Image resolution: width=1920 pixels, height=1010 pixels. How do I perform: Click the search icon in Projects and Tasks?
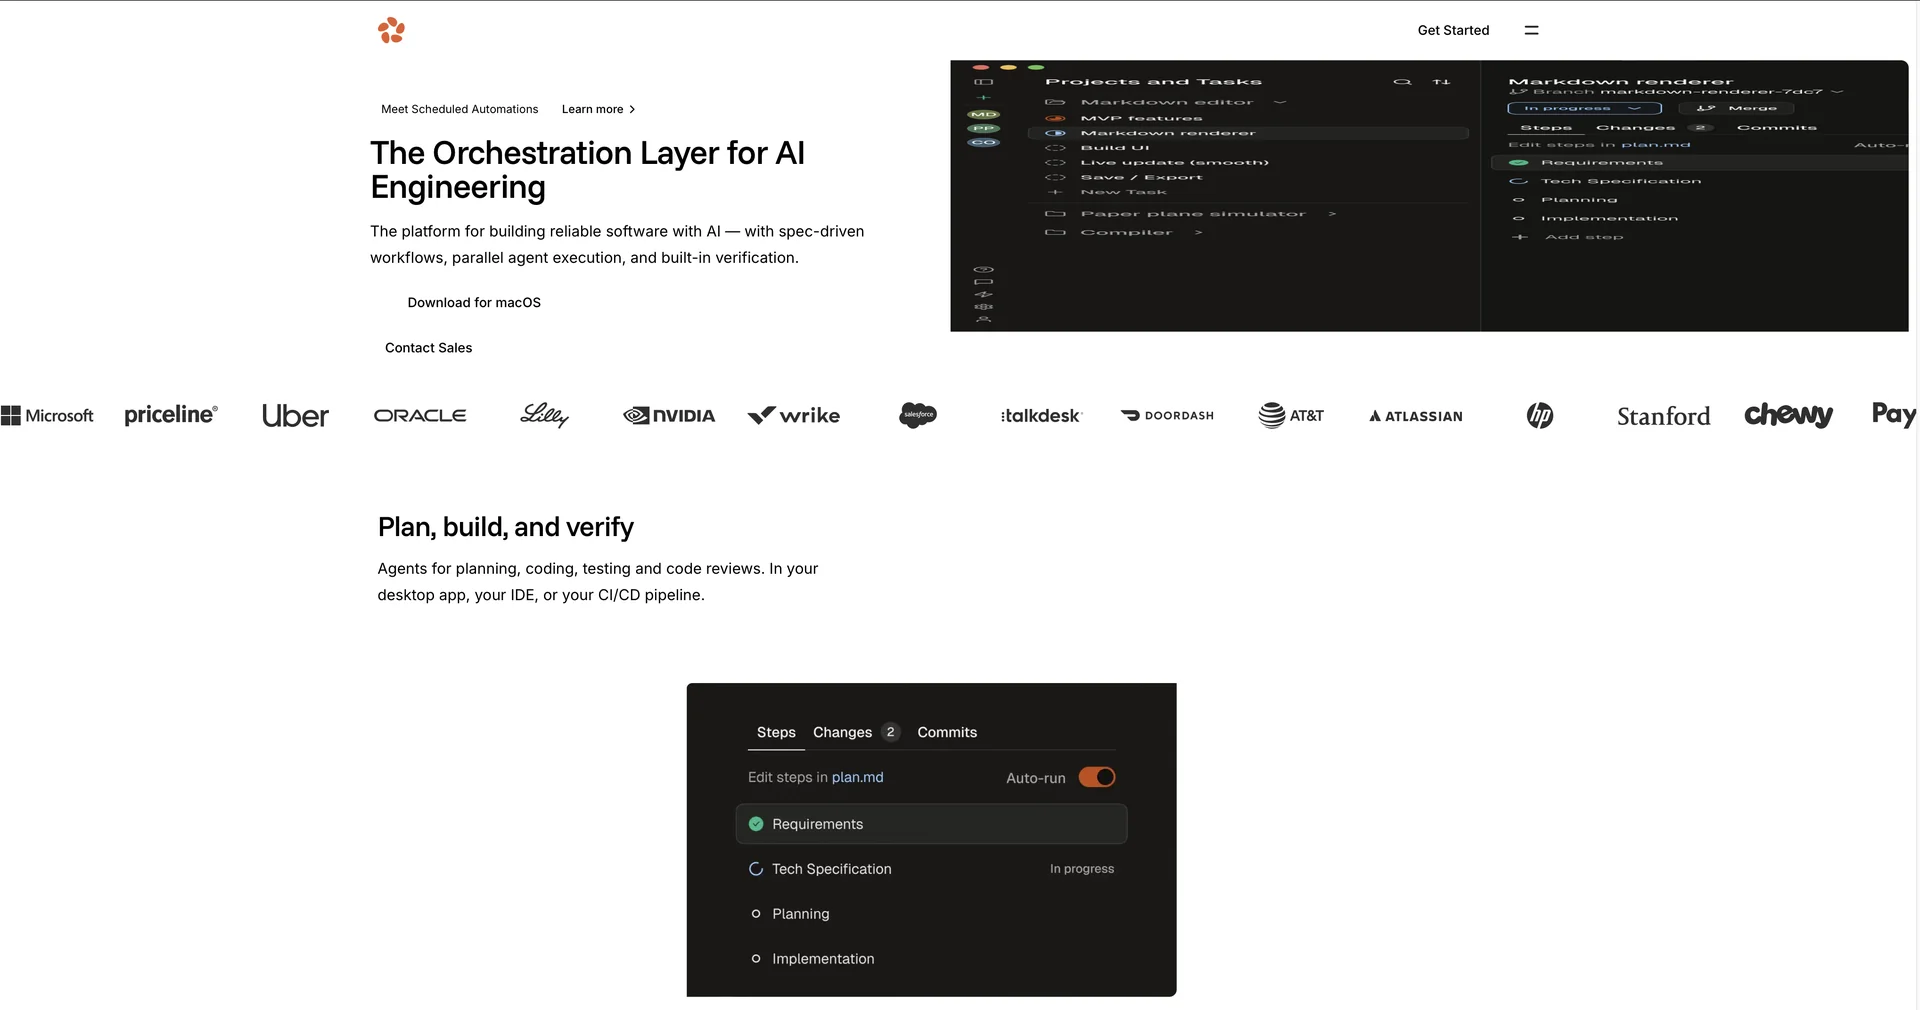[x=1402, y=82]
